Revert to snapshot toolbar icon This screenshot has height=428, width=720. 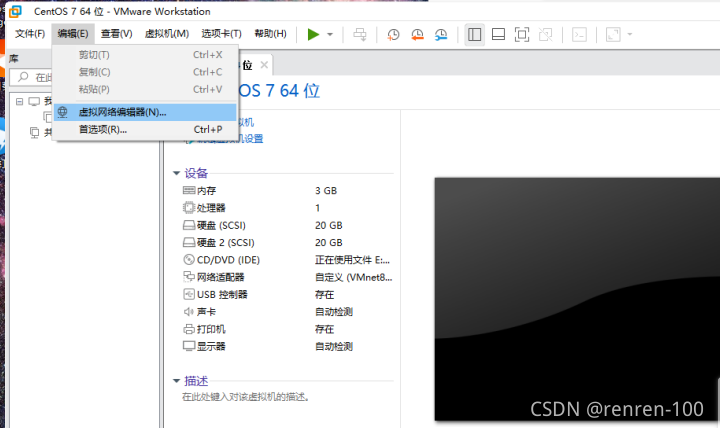pos(417,34)
